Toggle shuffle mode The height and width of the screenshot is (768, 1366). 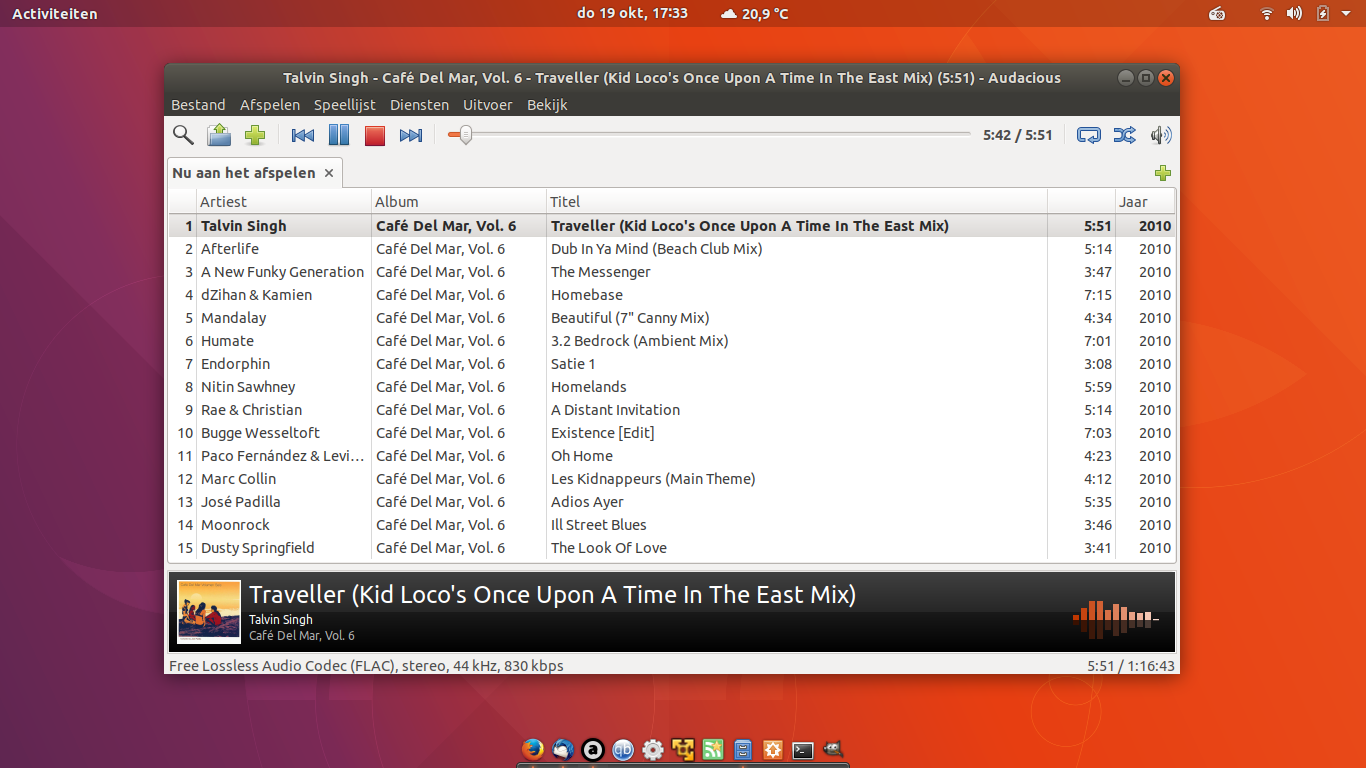1124,135
